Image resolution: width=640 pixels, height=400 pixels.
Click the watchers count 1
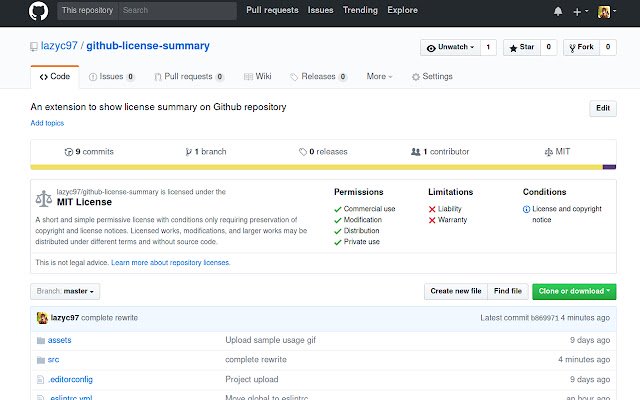pyautogui.click(x=488, y=47)
